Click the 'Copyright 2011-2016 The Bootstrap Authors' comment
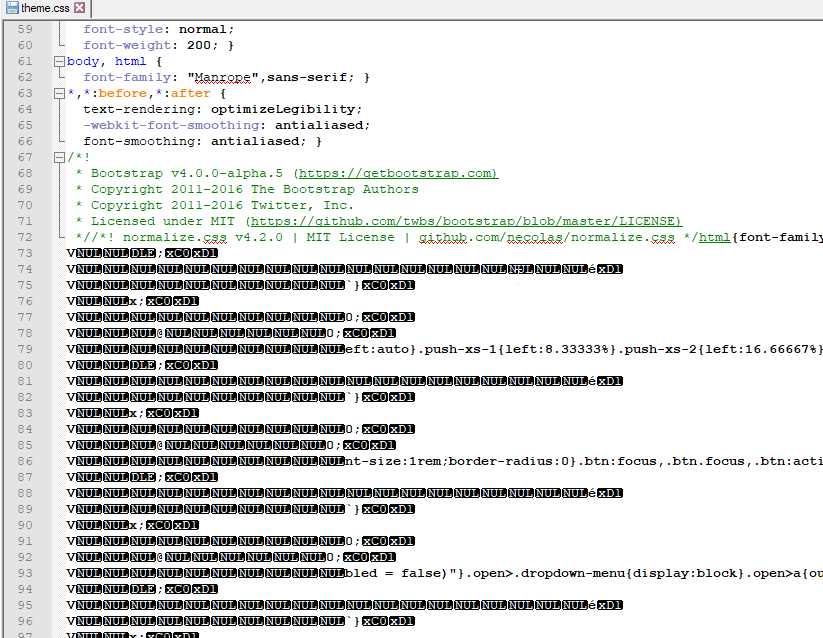823x638 pixels. 255,189
